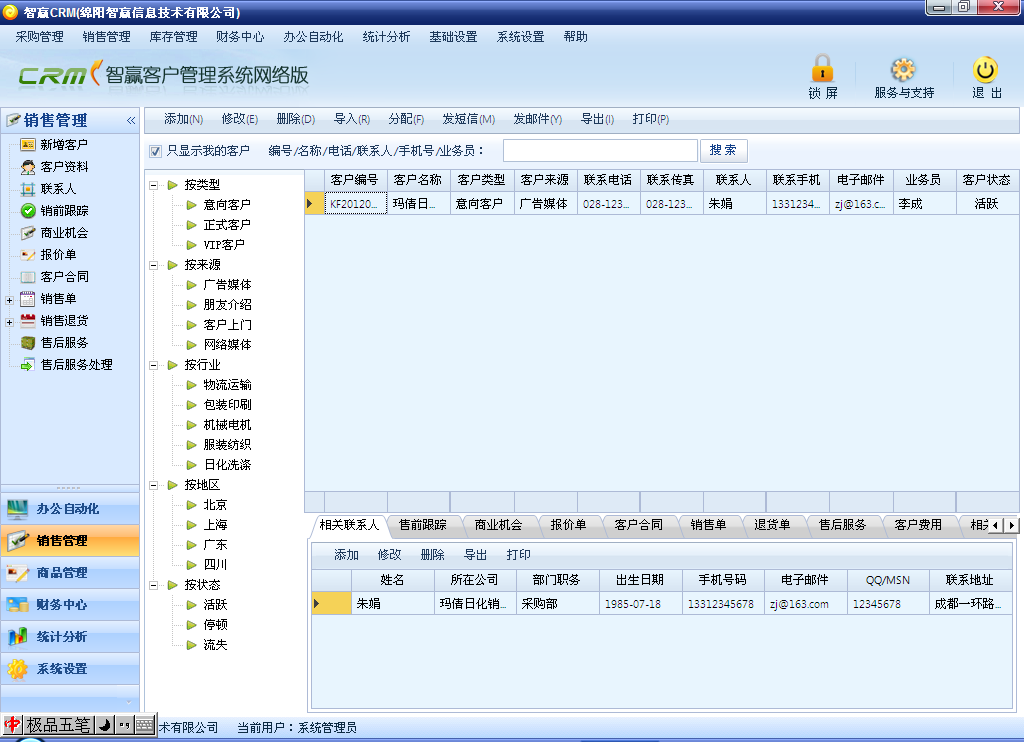Click the 锁屏 padlock icon

point(822,69)
